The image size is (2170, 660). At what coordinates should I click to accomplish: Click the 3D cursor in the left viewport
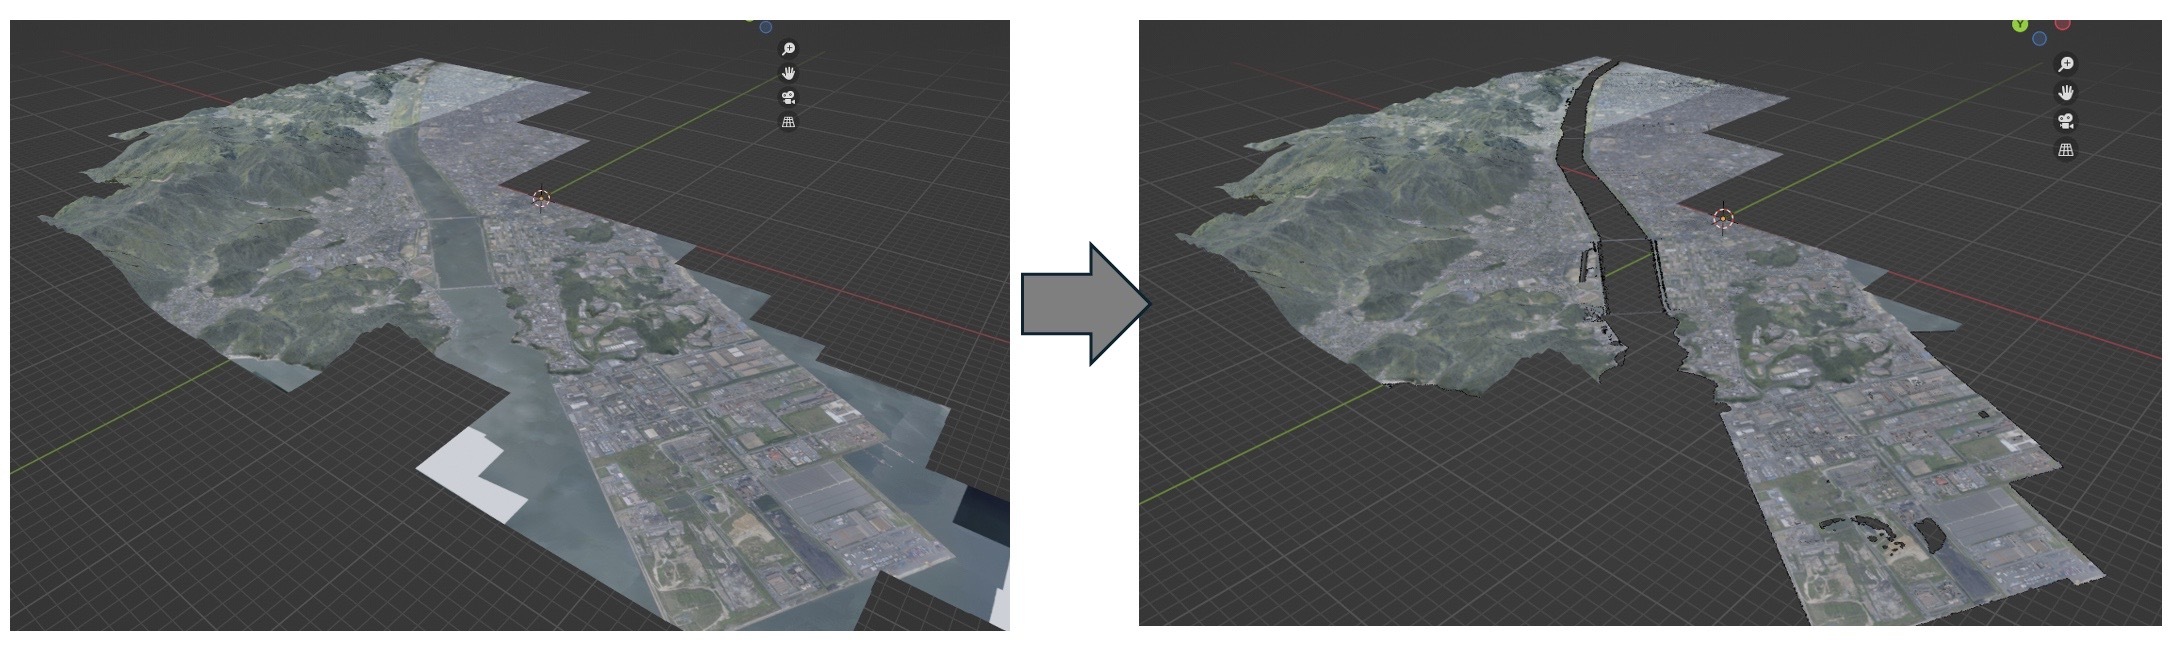pyautogui.click(x=542, y=198)
